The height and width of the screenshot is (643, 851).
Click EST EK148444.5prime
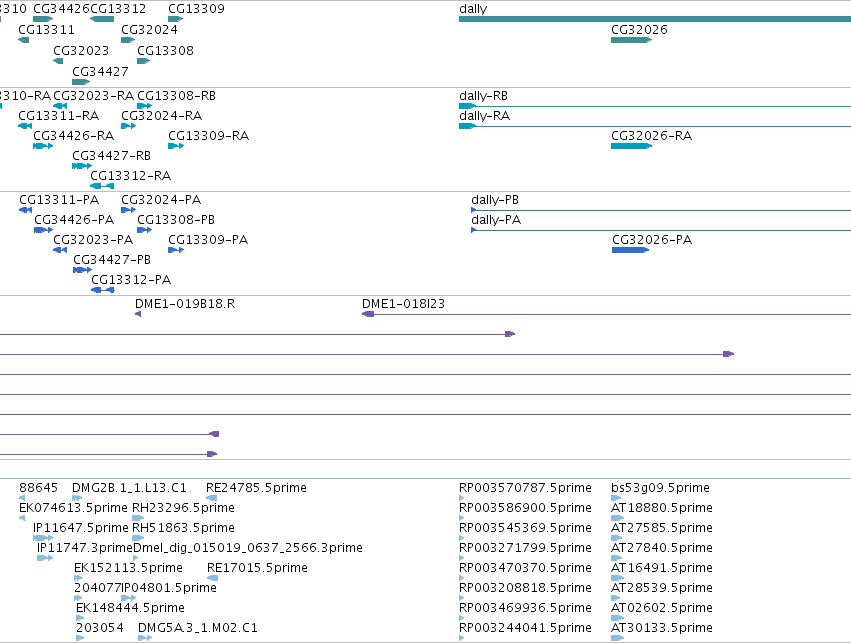pos(80,619)
